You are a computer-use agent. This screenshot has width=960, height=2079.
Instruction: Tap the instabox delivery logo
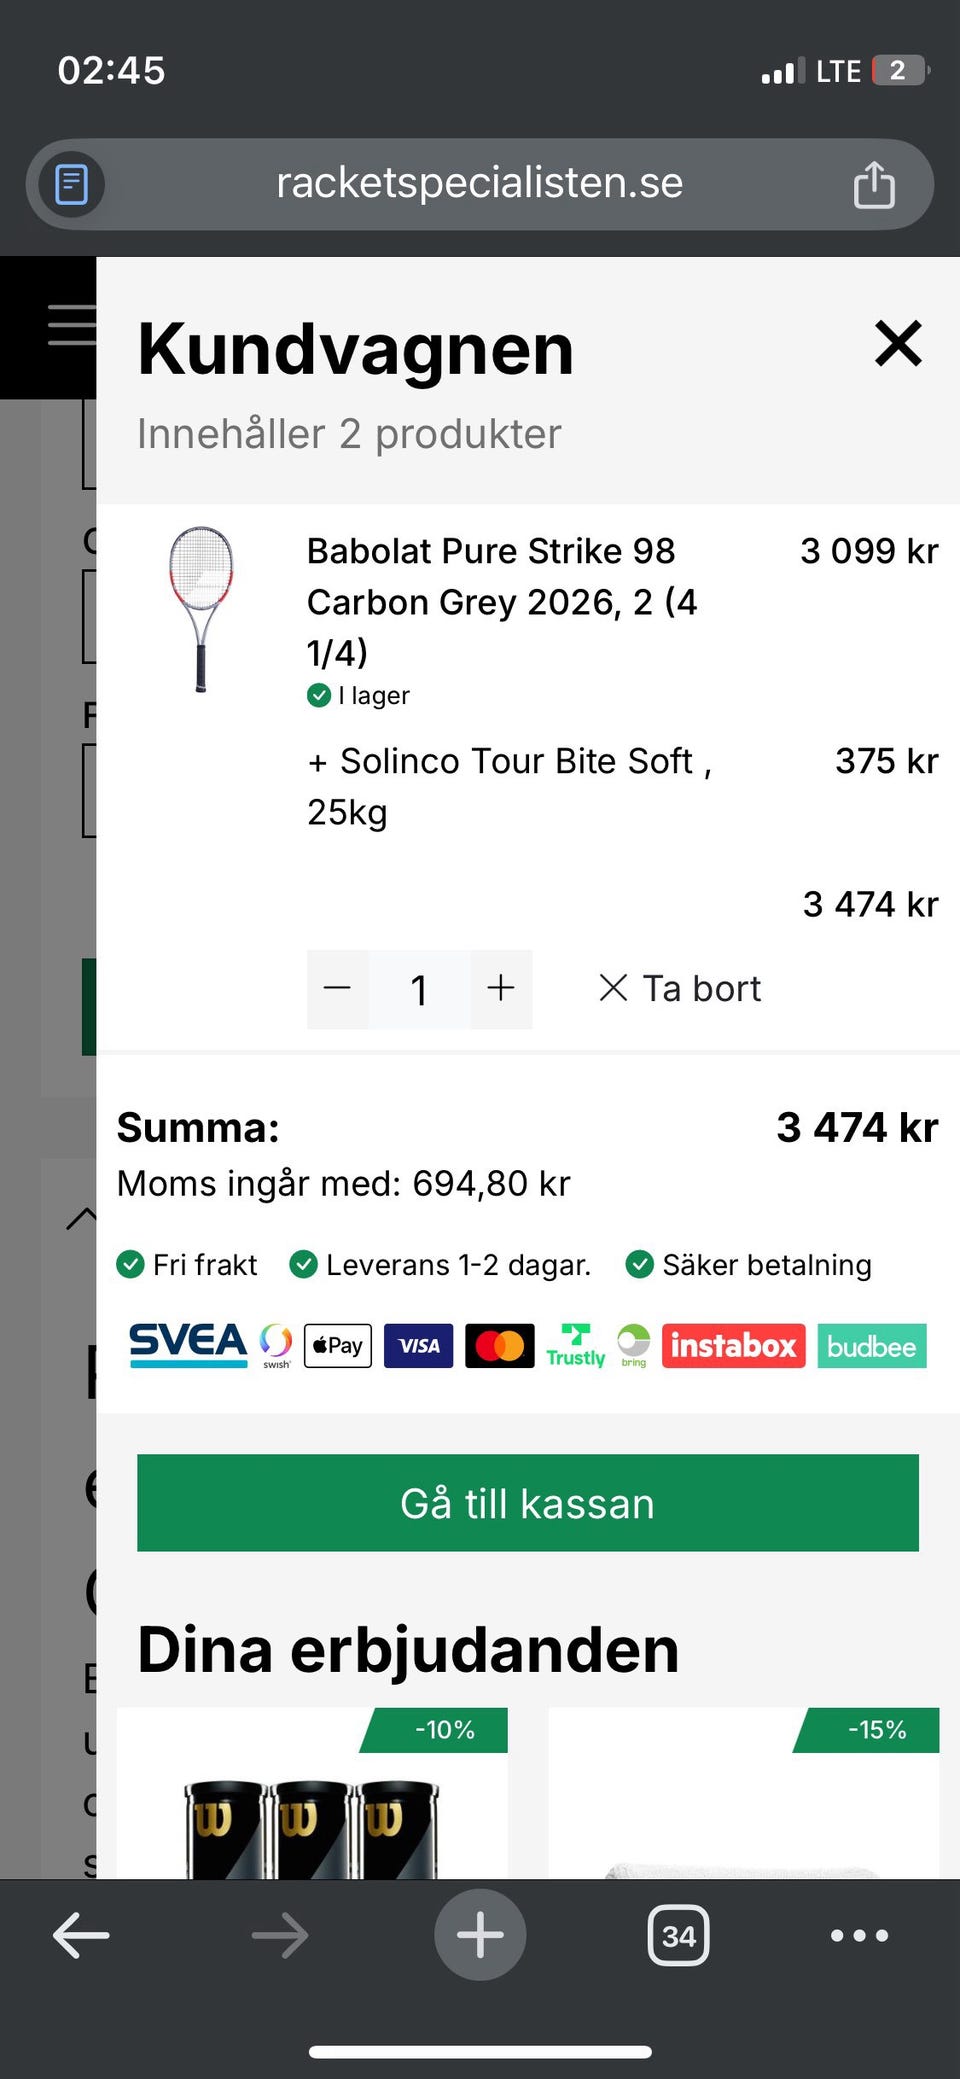[x=733, y=1346]
